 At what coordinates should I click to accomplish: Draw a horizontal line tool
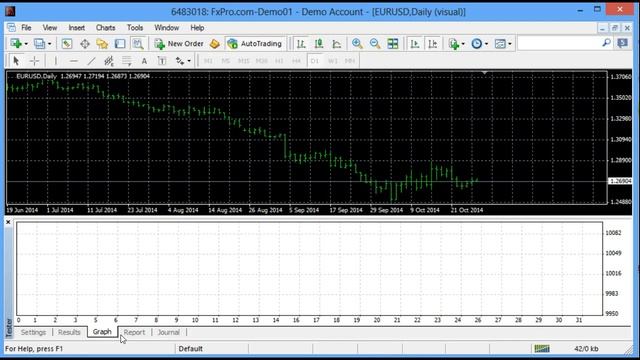(73, 61)
